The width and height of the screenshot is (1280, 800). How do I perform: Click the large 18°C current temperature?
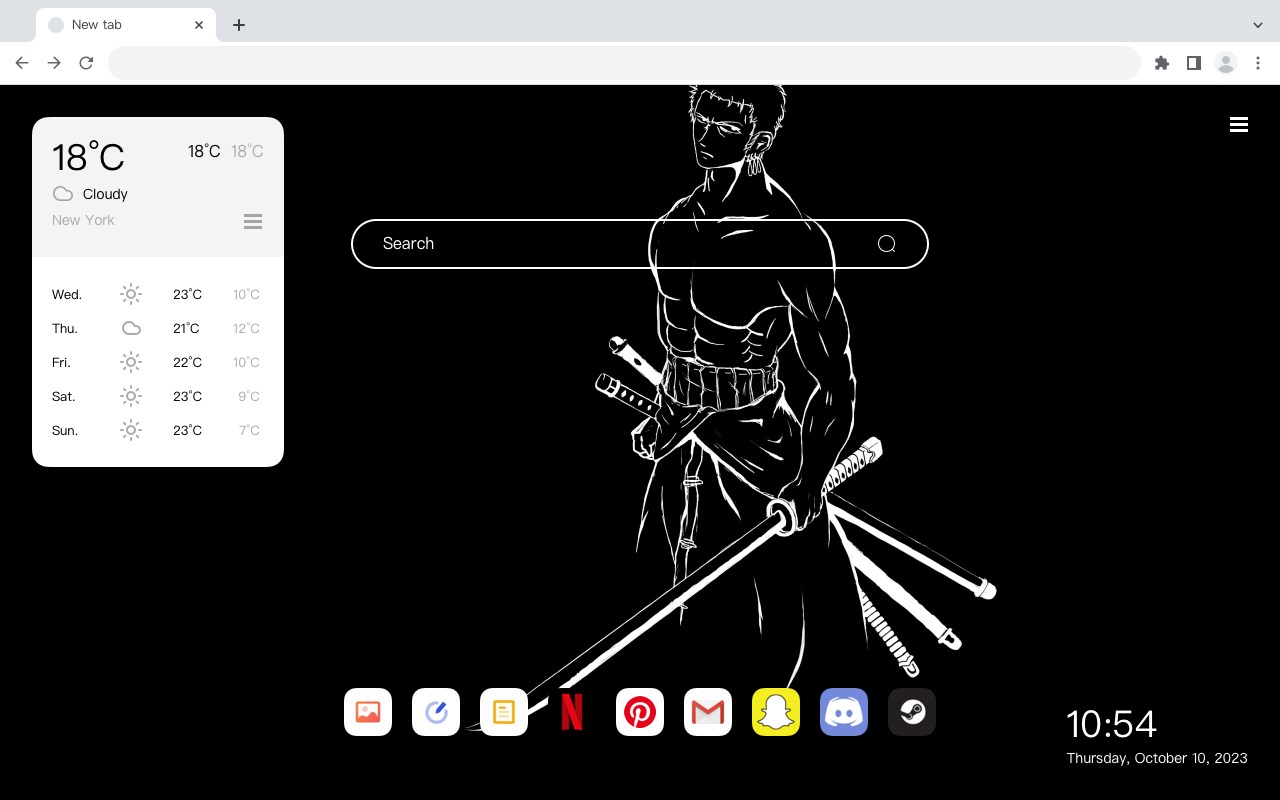click(x=88, y=157)
